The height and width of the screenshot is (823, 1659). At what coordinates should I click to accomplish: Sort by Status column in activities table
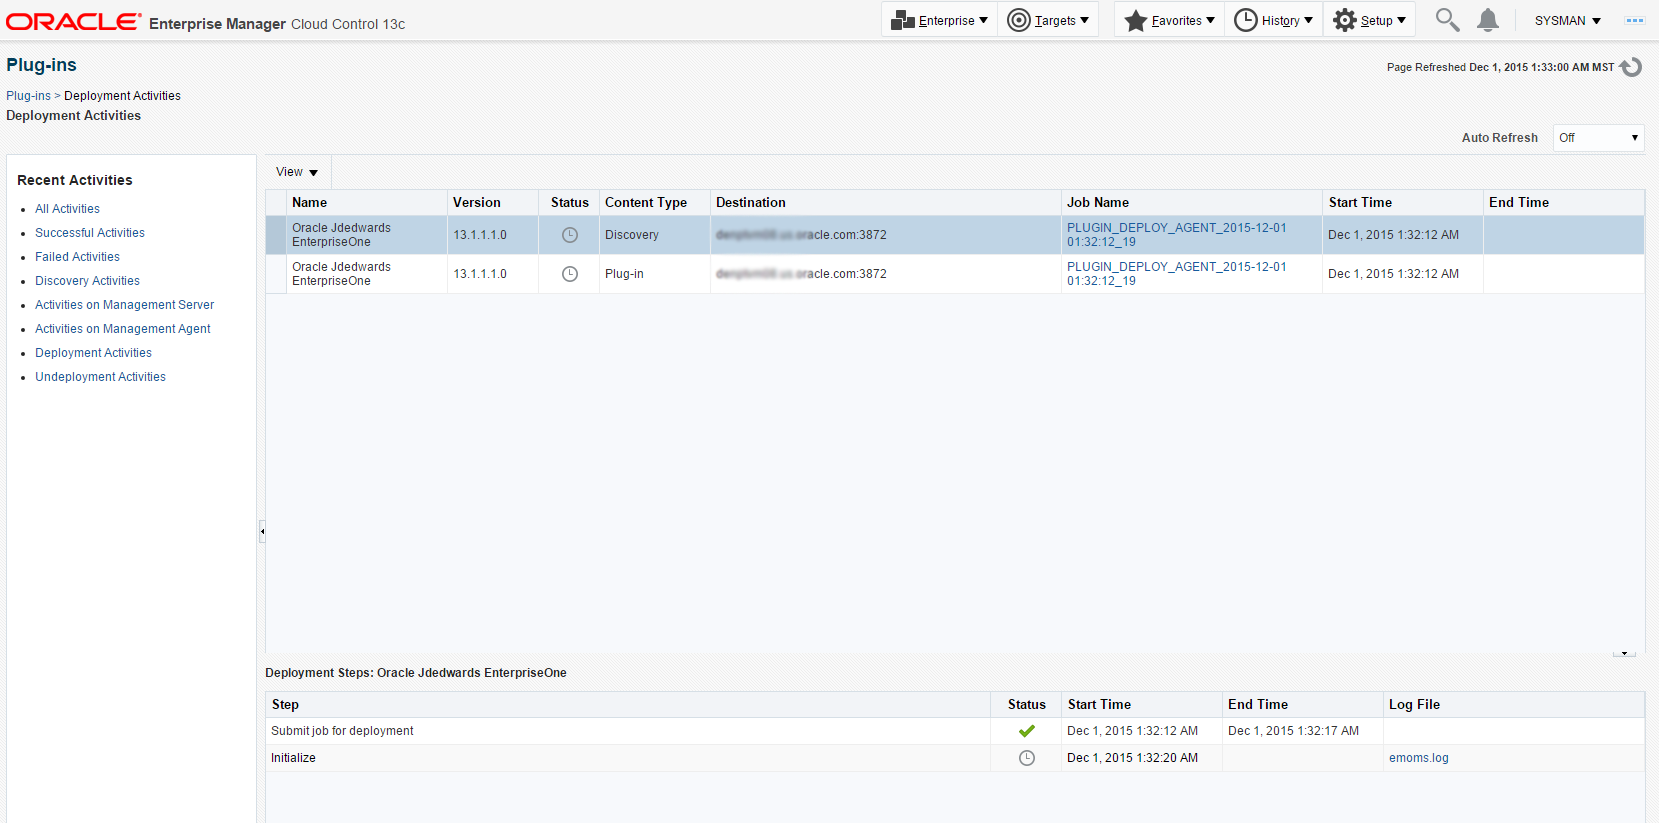click(569, 203)
